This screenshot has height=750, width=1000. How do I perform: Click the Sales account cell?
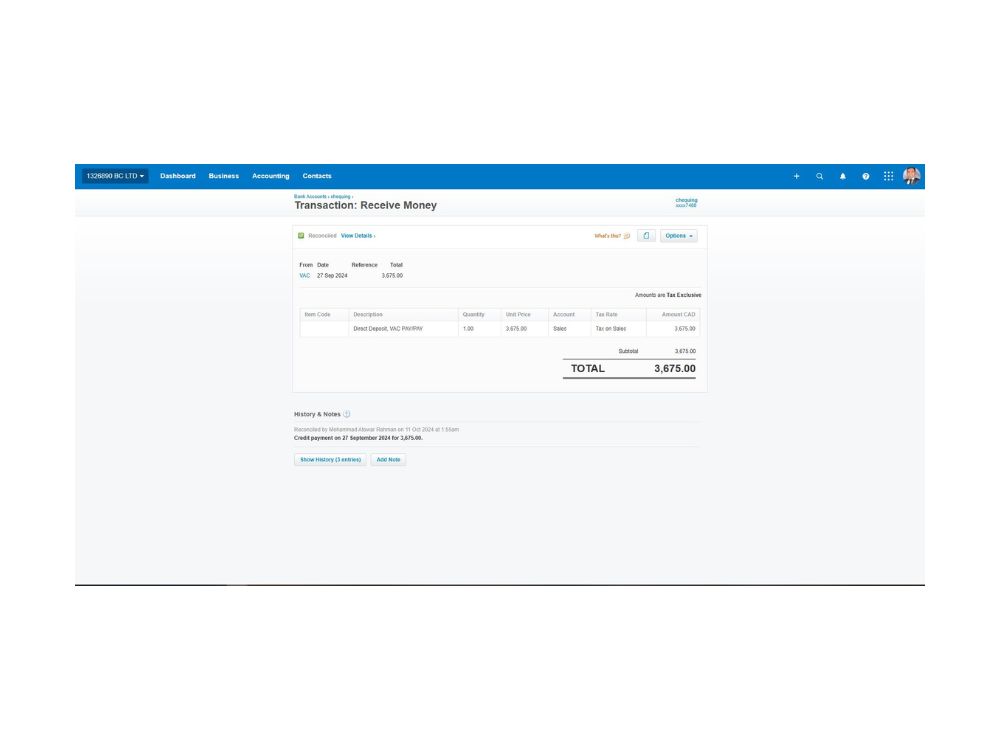click(568, 329)
